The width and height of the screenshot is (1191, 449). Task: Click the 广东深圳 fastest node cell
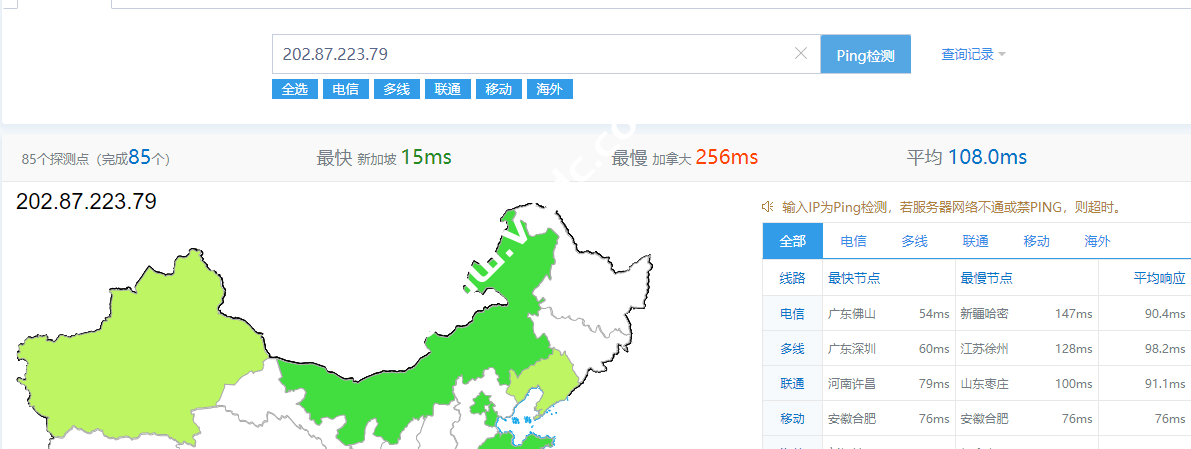coord(851,348)
